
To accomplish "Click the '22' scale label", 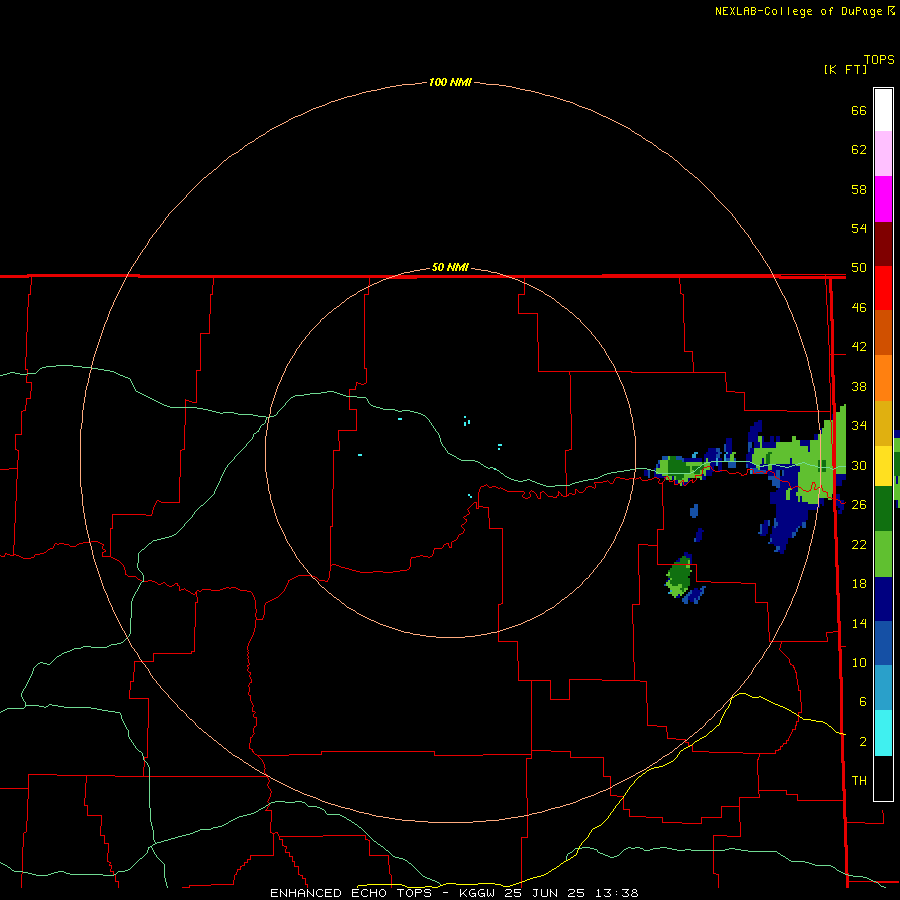I will click(x=859, y=544).
